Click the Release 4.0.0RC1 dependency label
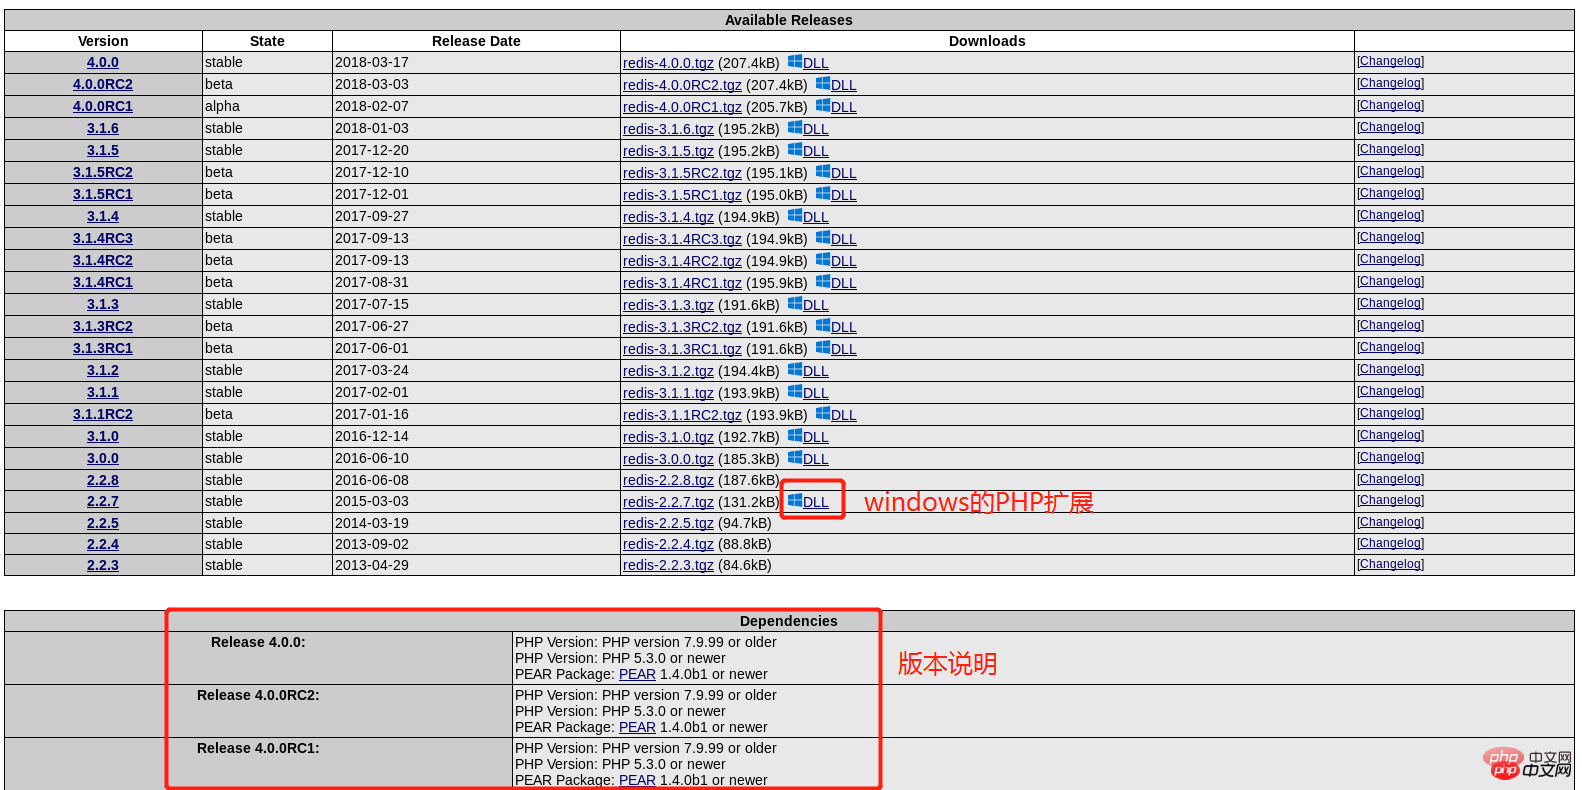 (258, 748)
